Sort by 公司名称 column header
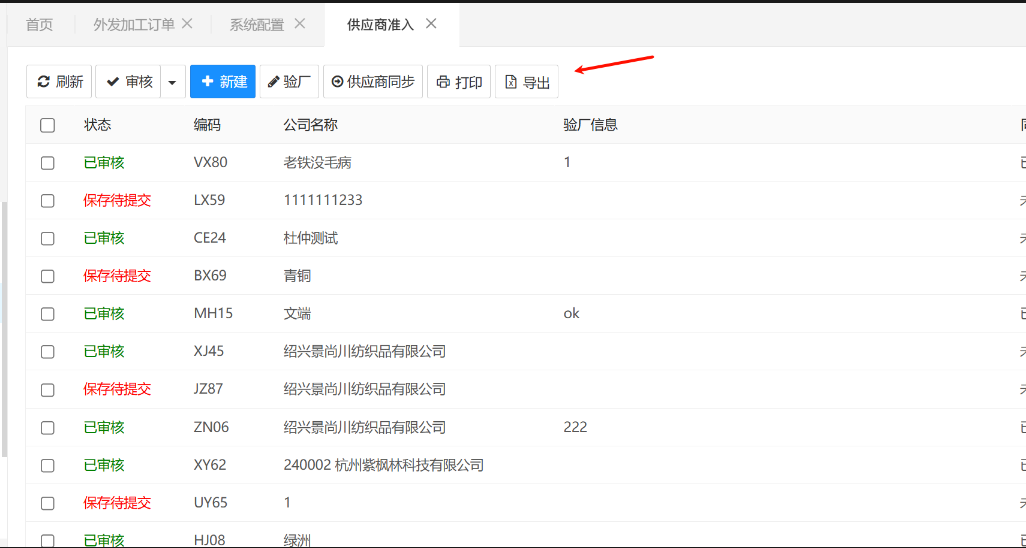The height and width of the screenshot is (548, 1026). (310, 125)
